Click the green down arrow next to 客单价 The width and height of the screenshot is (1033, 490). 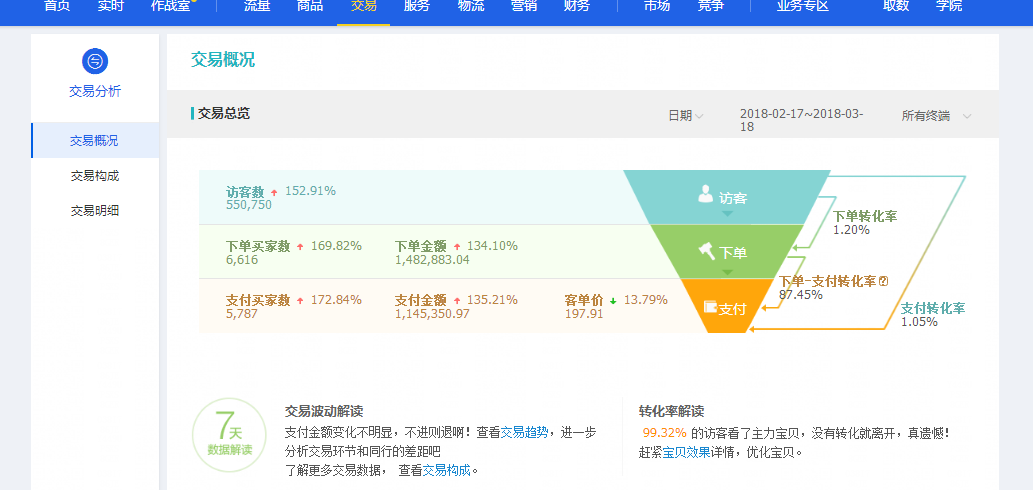(x=613, y=301)
